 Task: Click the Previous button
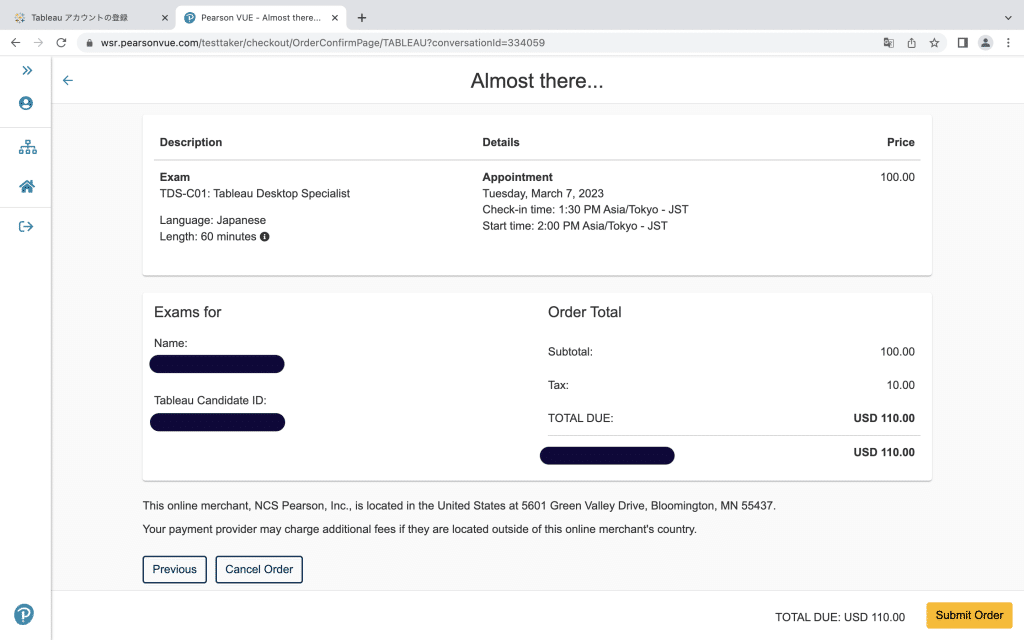pos(175,569)
